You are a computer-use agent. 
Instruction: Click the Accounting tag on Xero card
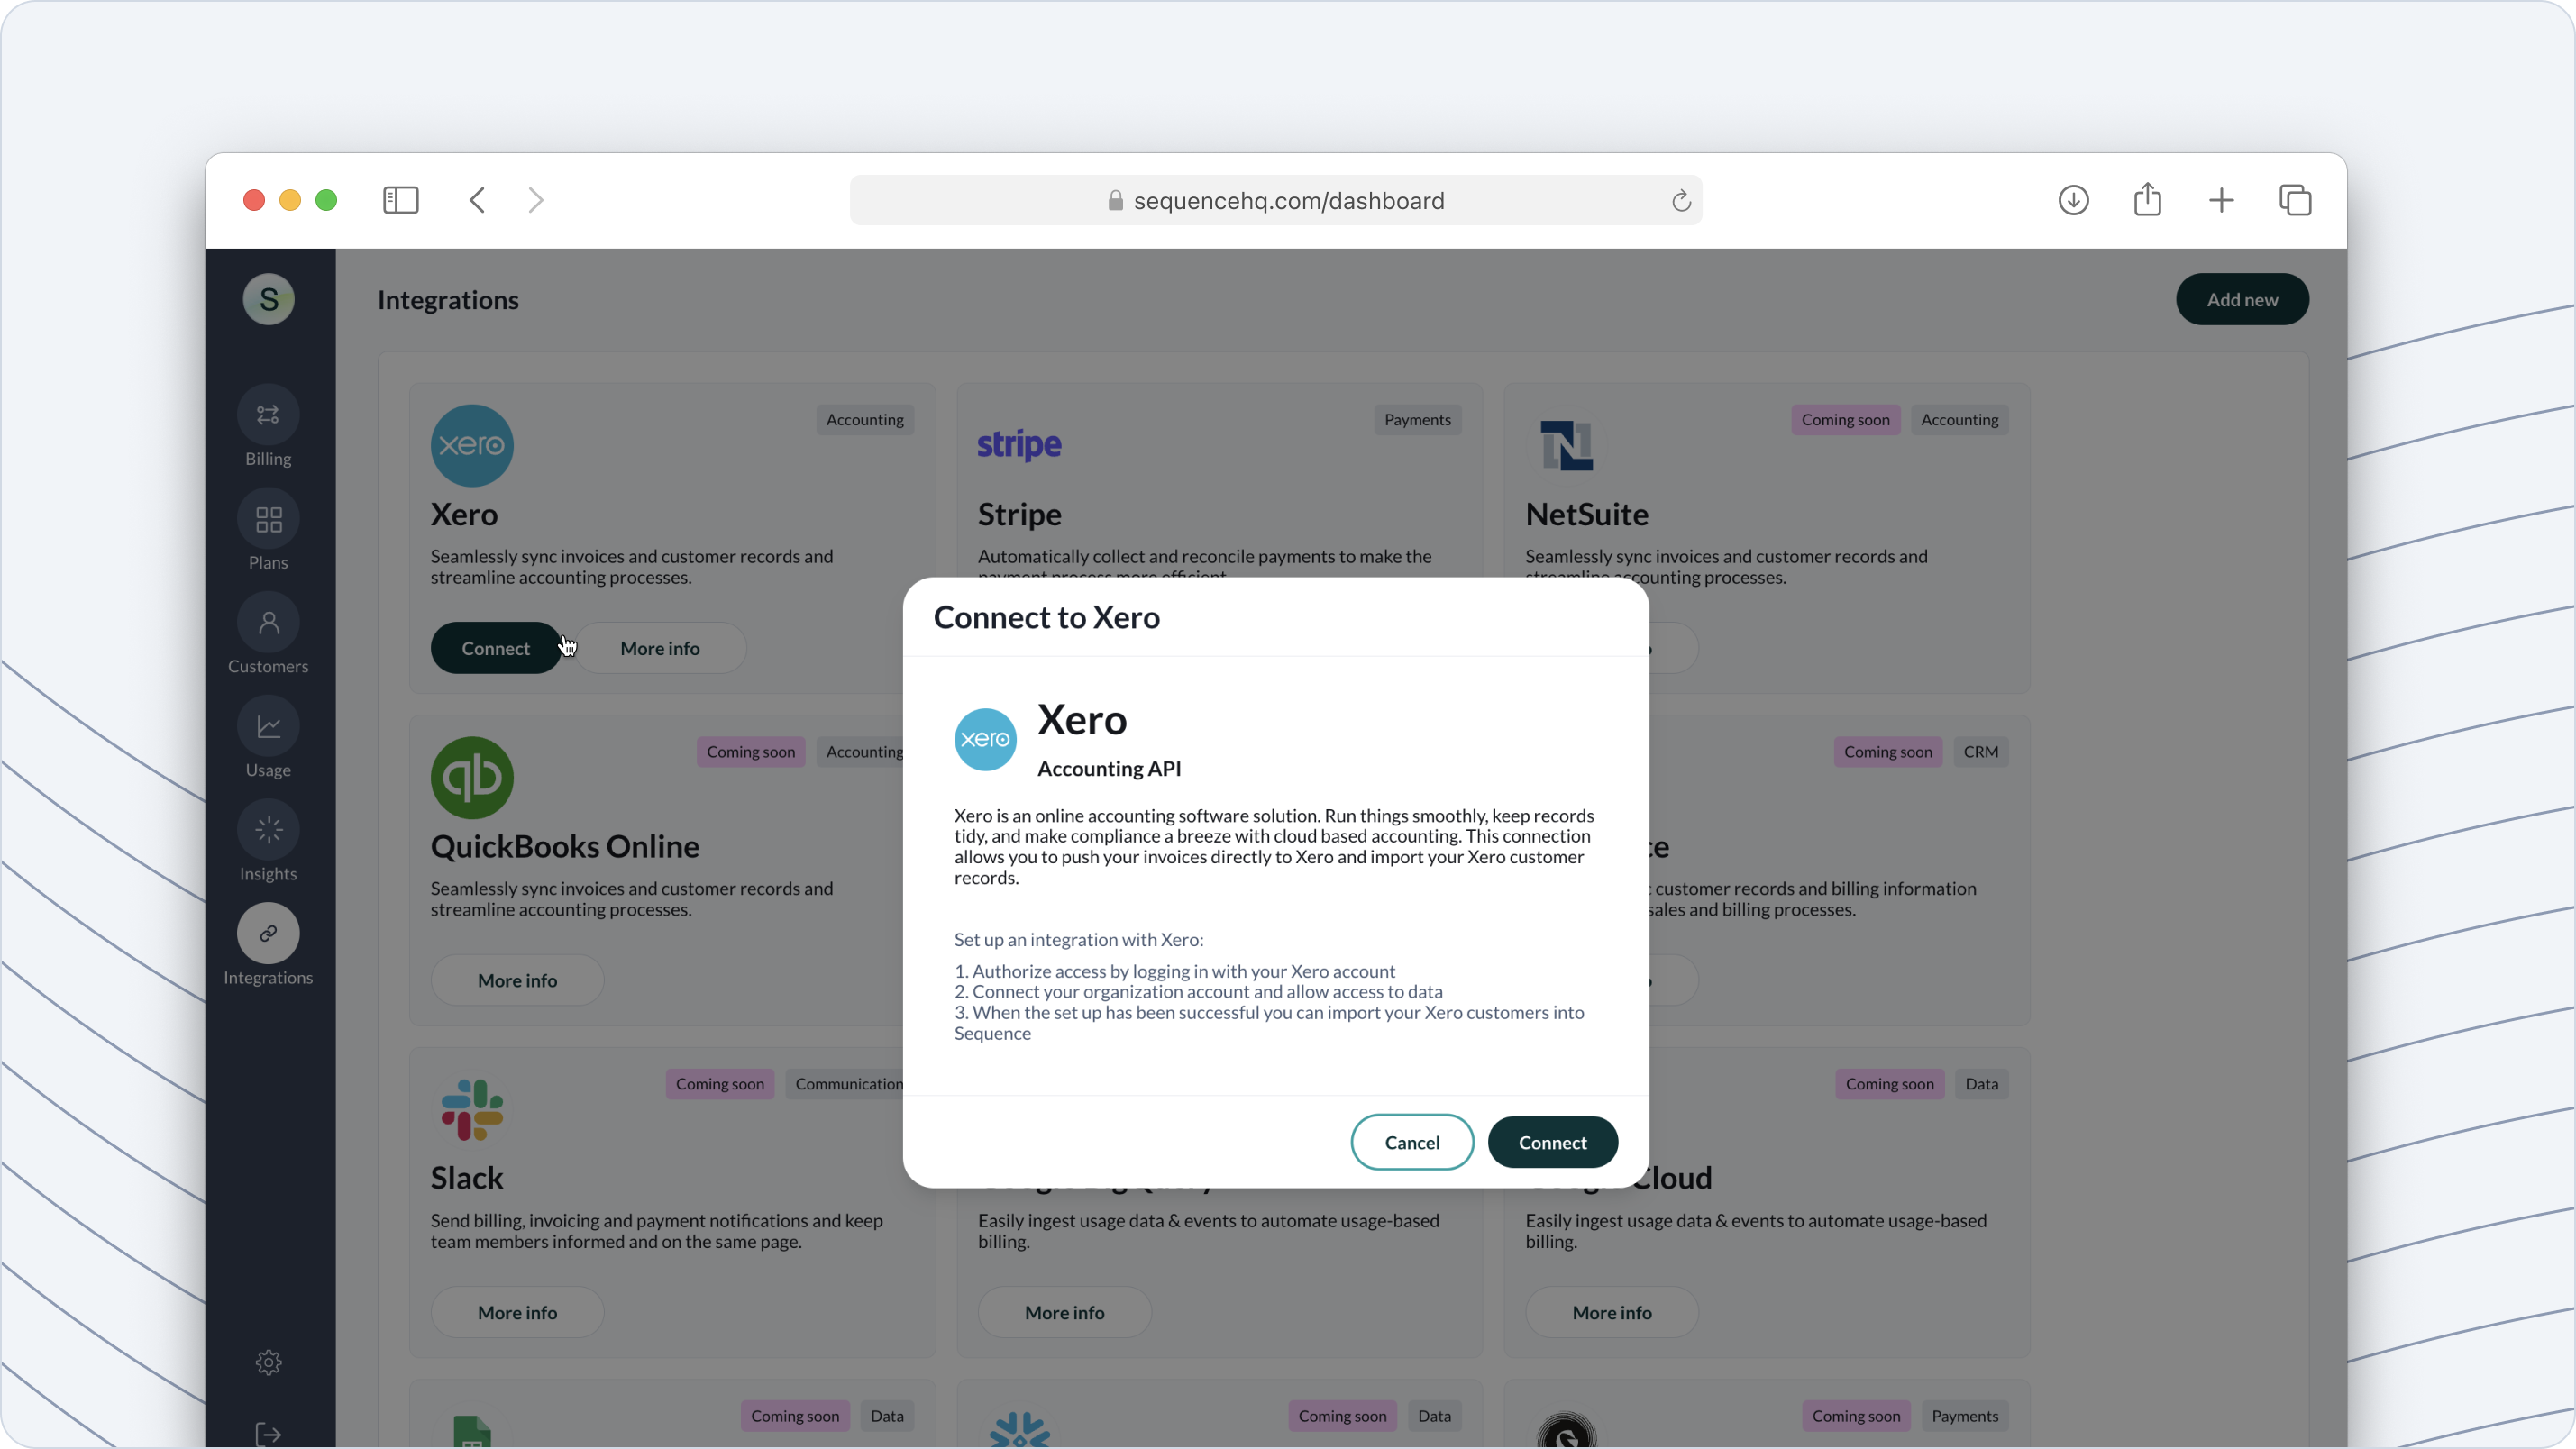pos(865,420)
